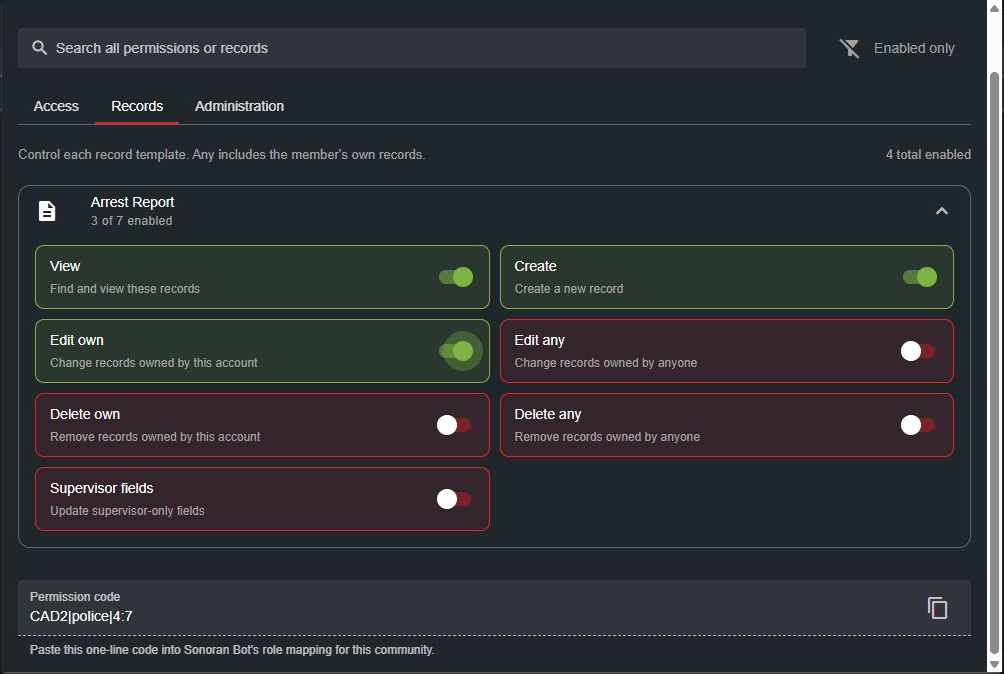Click the 'Paste this one-line code' hint
The image size is (1004, 674).
(x=232, y=650)
